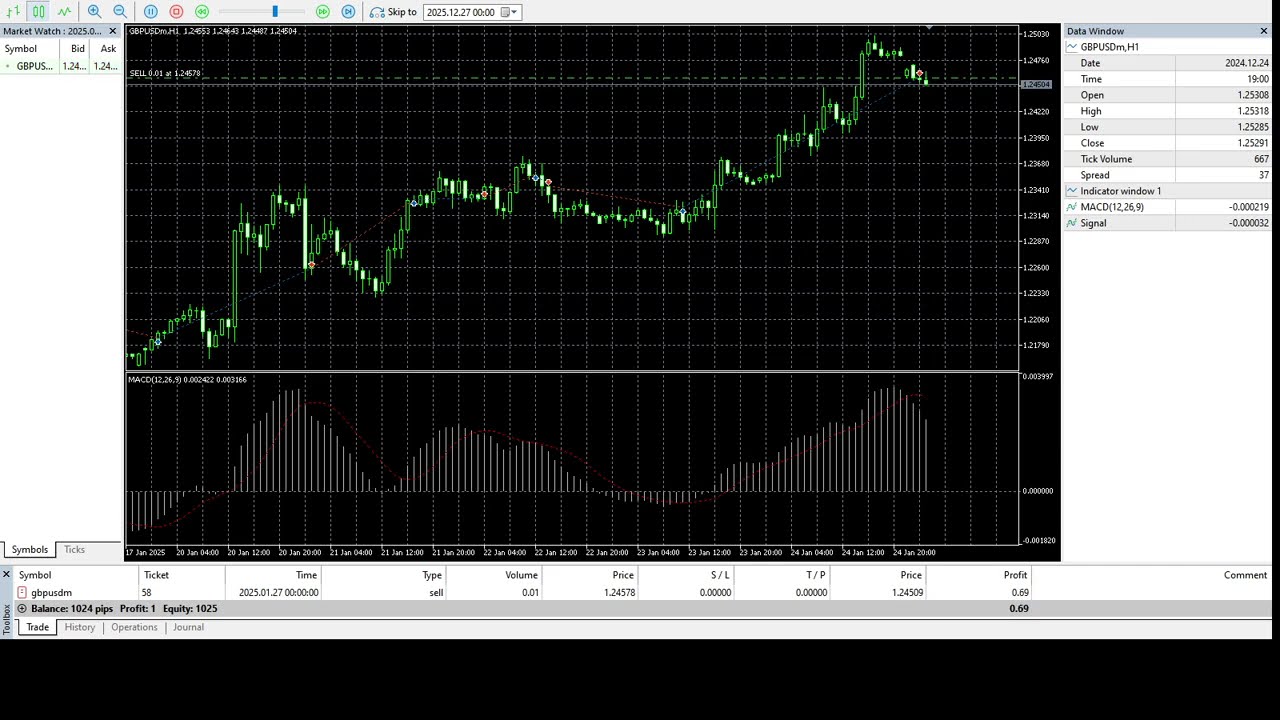This screenshot has width=1280, height=720.
Task: Click the order time 2025.01.27 00:00:00
Action: [278, 592]
